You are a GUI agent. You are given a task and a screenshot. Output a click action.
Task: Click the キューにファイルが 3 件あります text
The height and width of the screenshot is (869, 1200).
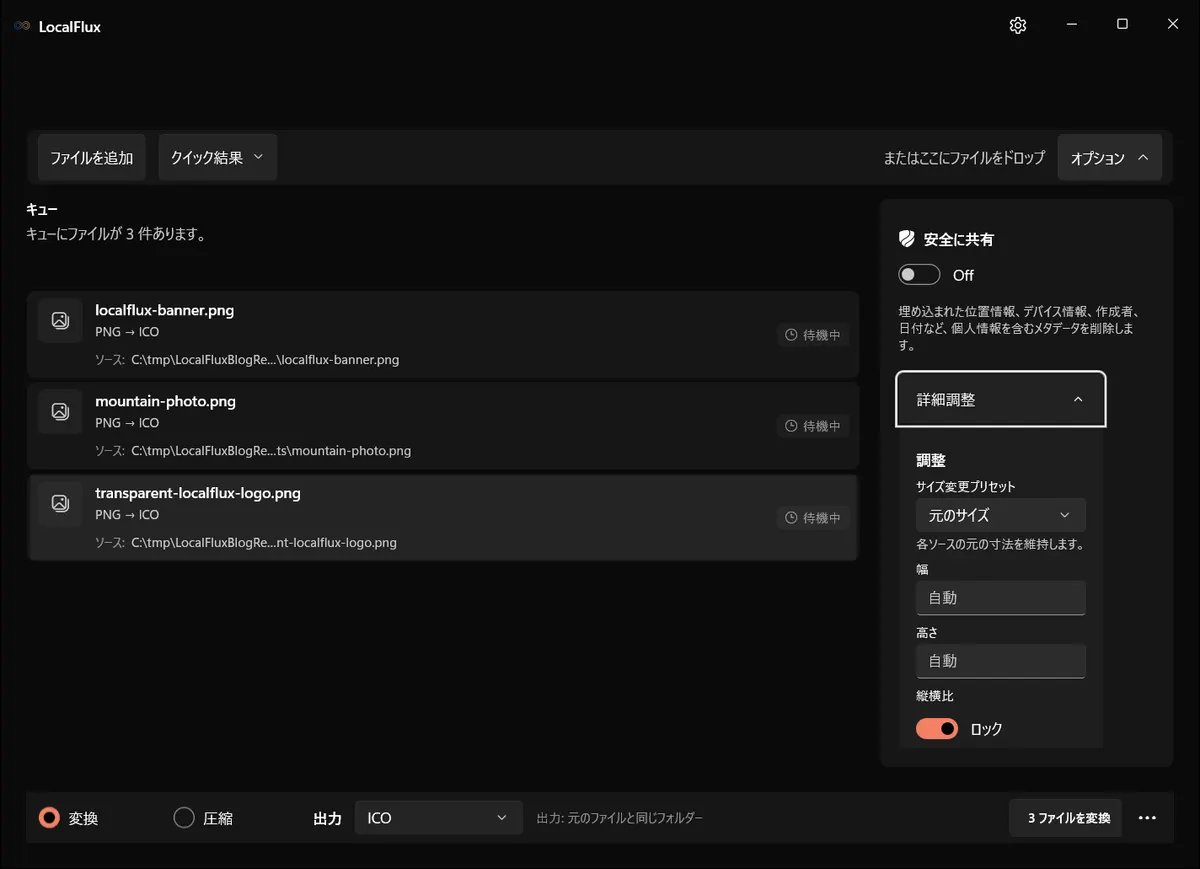click(x=116, y=235)
